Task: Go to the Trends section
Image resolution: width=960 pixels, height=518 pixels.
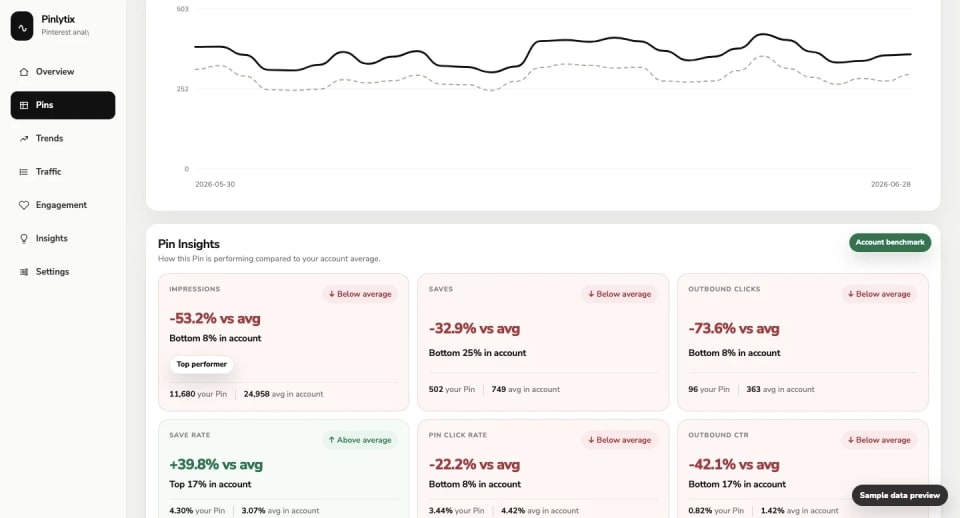Action: (x=62, y=138)
